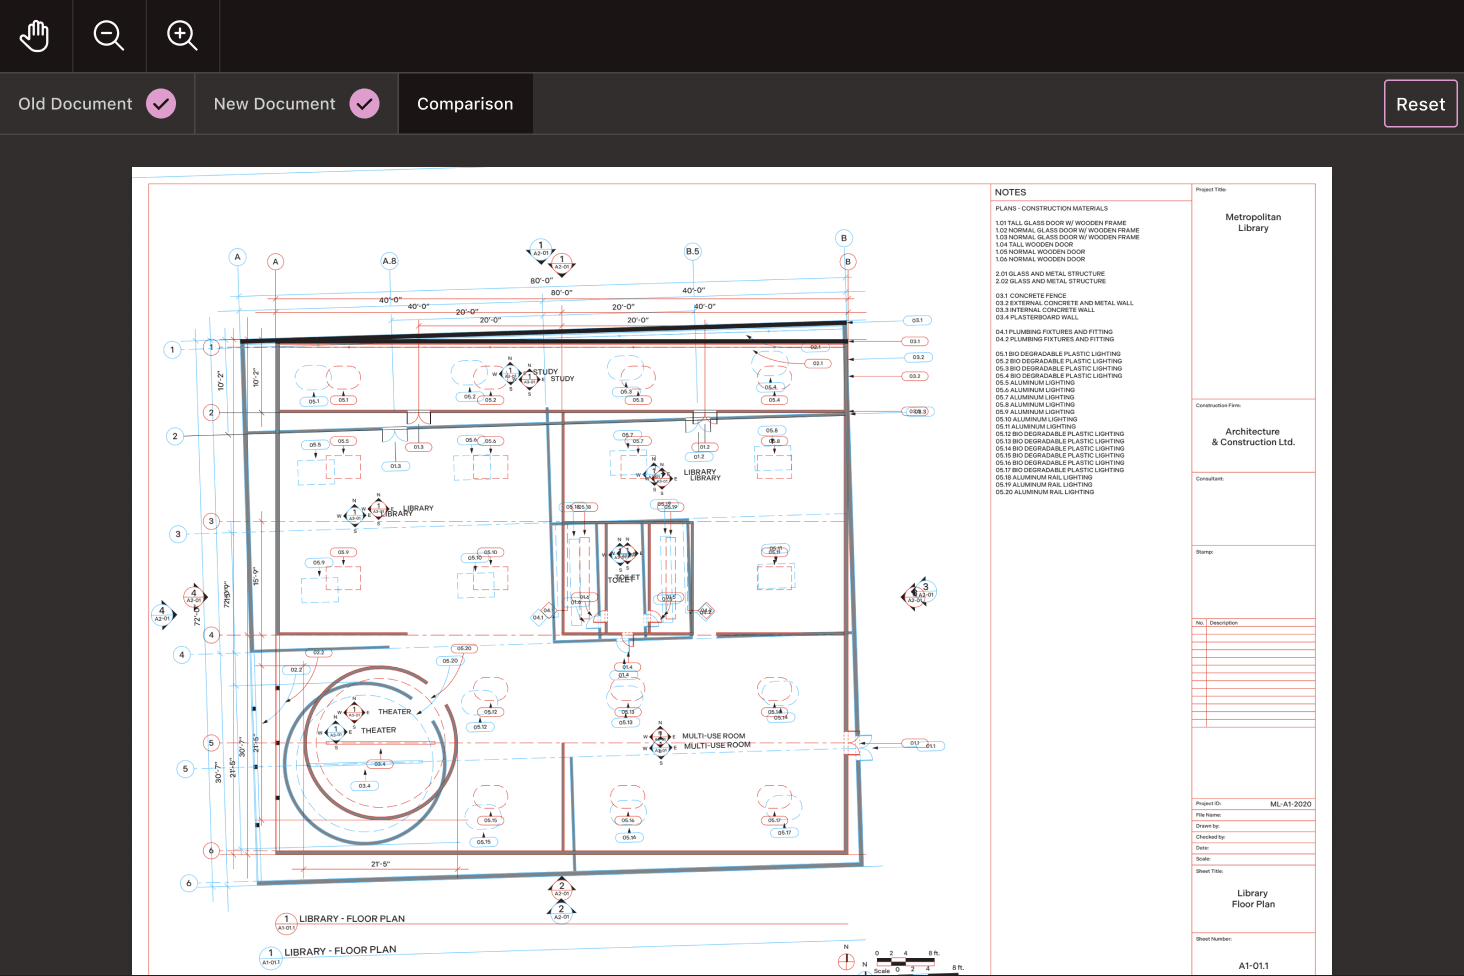The width and height of the screenshot is (1464, 976).
Task: Click the zoom in magnifier icon
Action: 182,35
